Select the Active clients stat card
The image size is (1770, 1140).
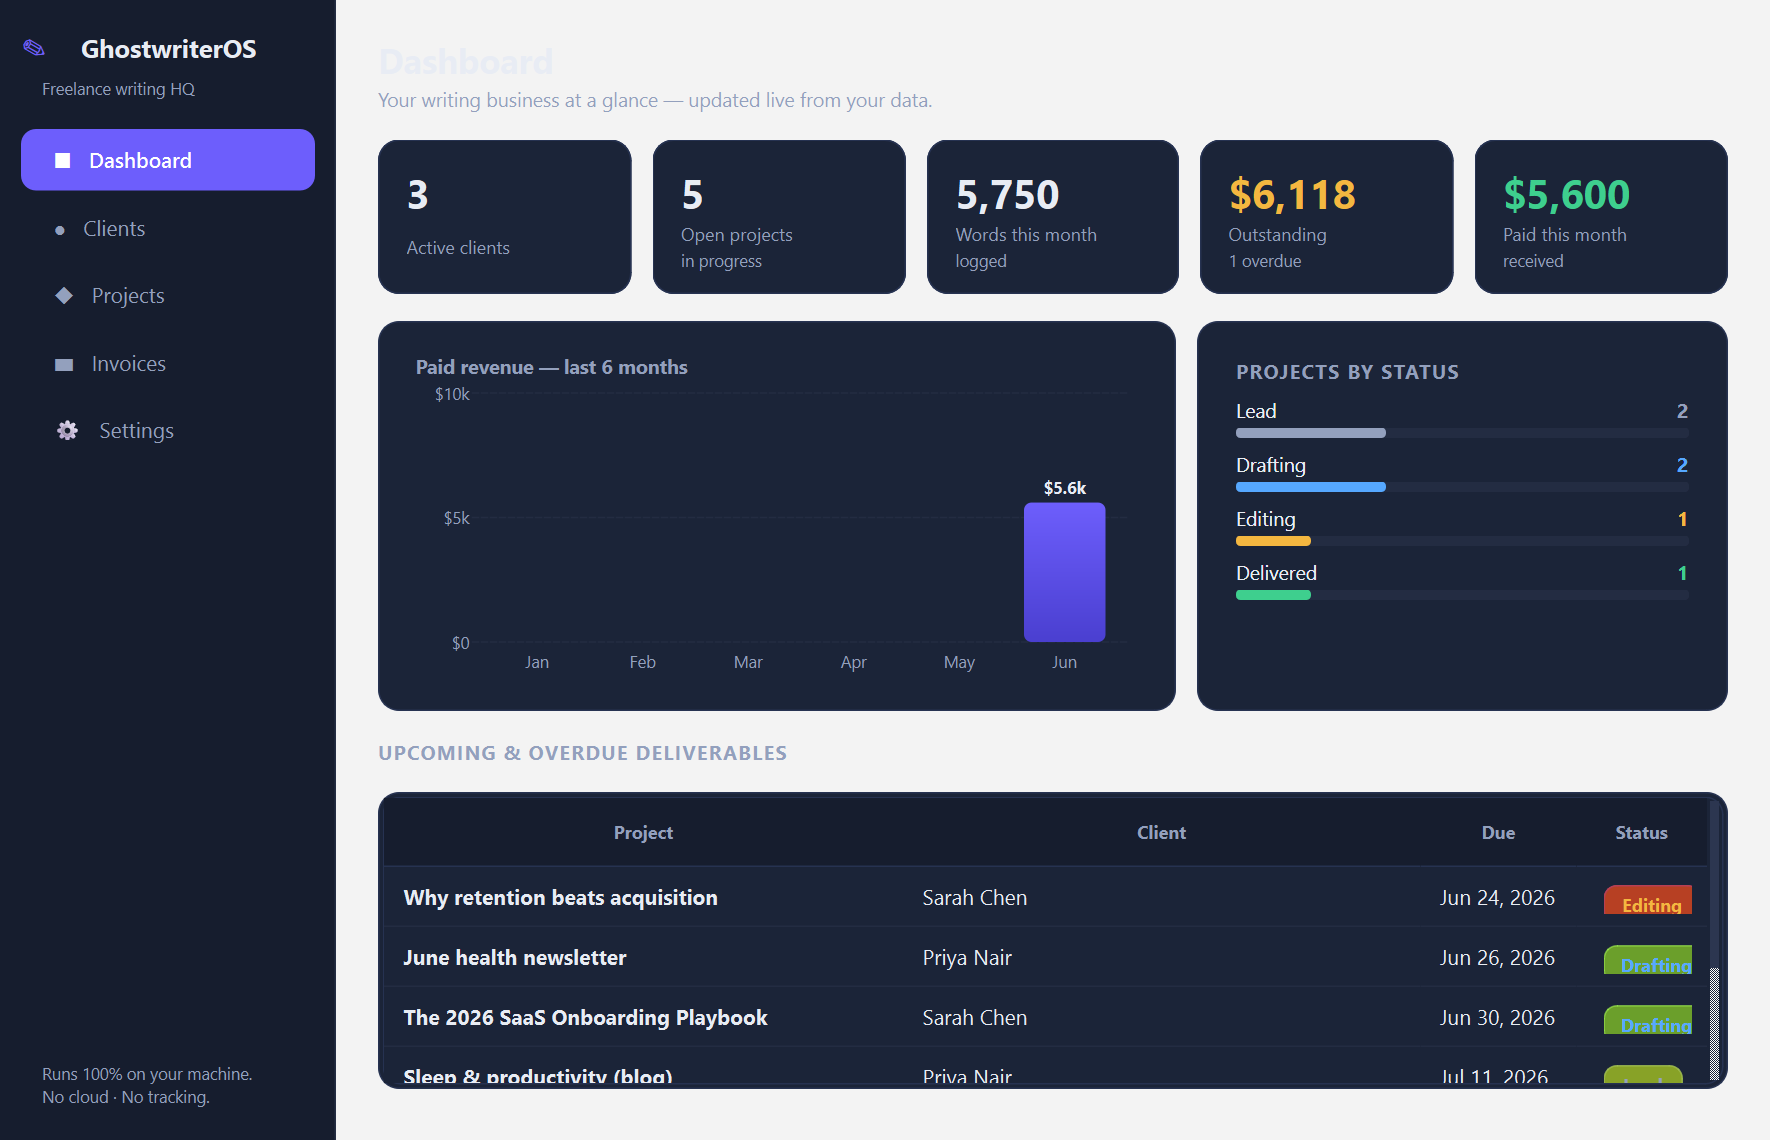tap(505, 217)
